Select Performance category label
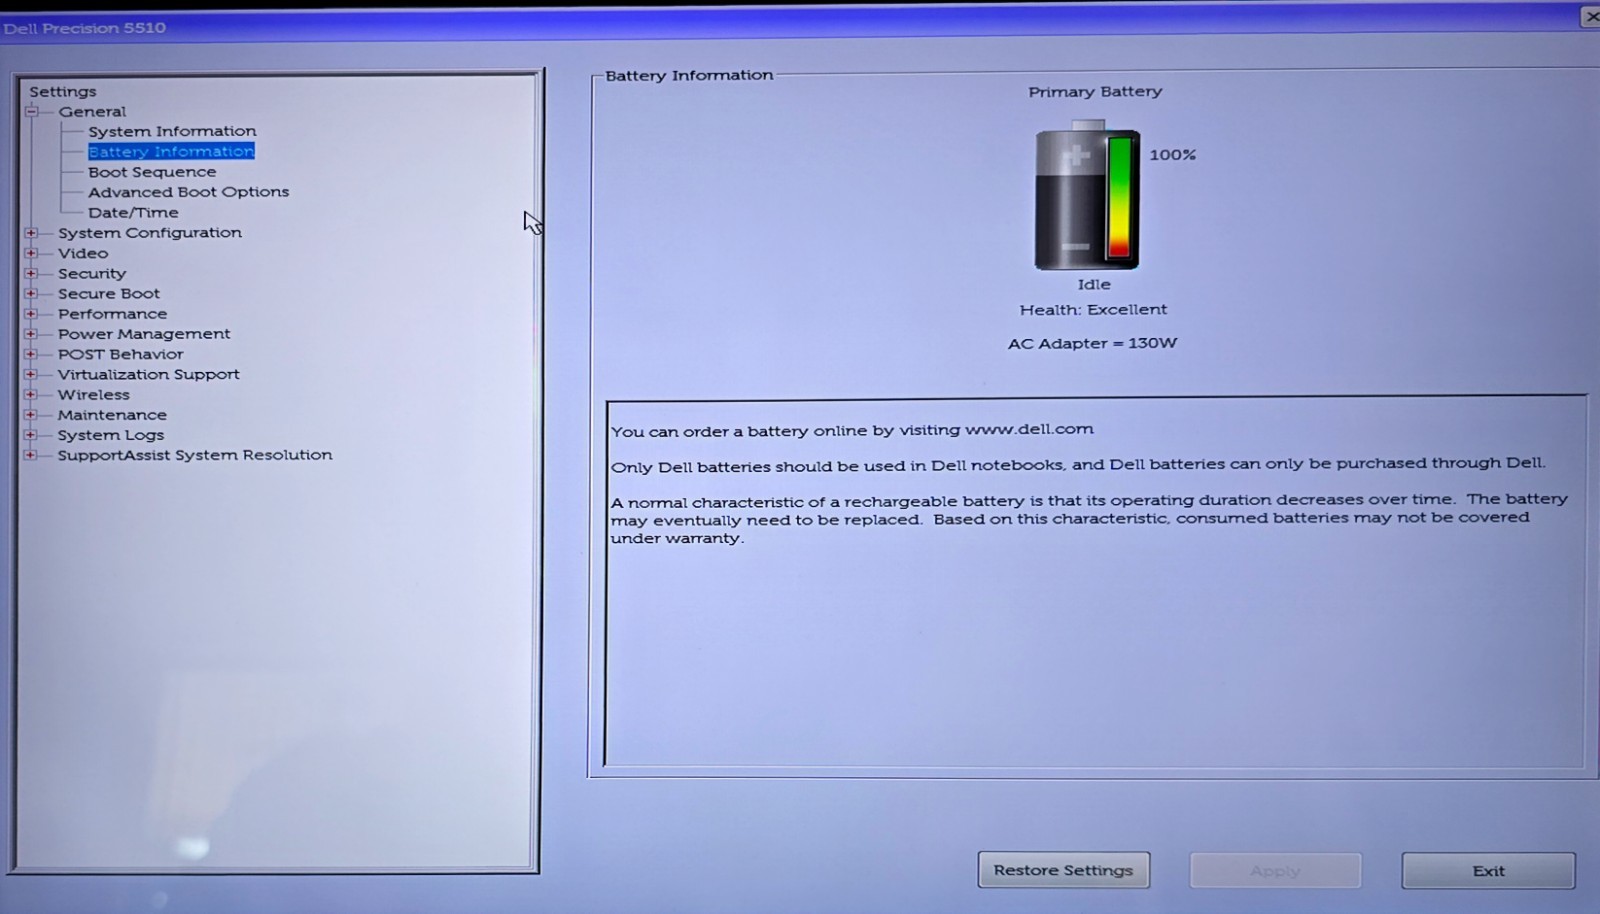 [x=112, y=314]
